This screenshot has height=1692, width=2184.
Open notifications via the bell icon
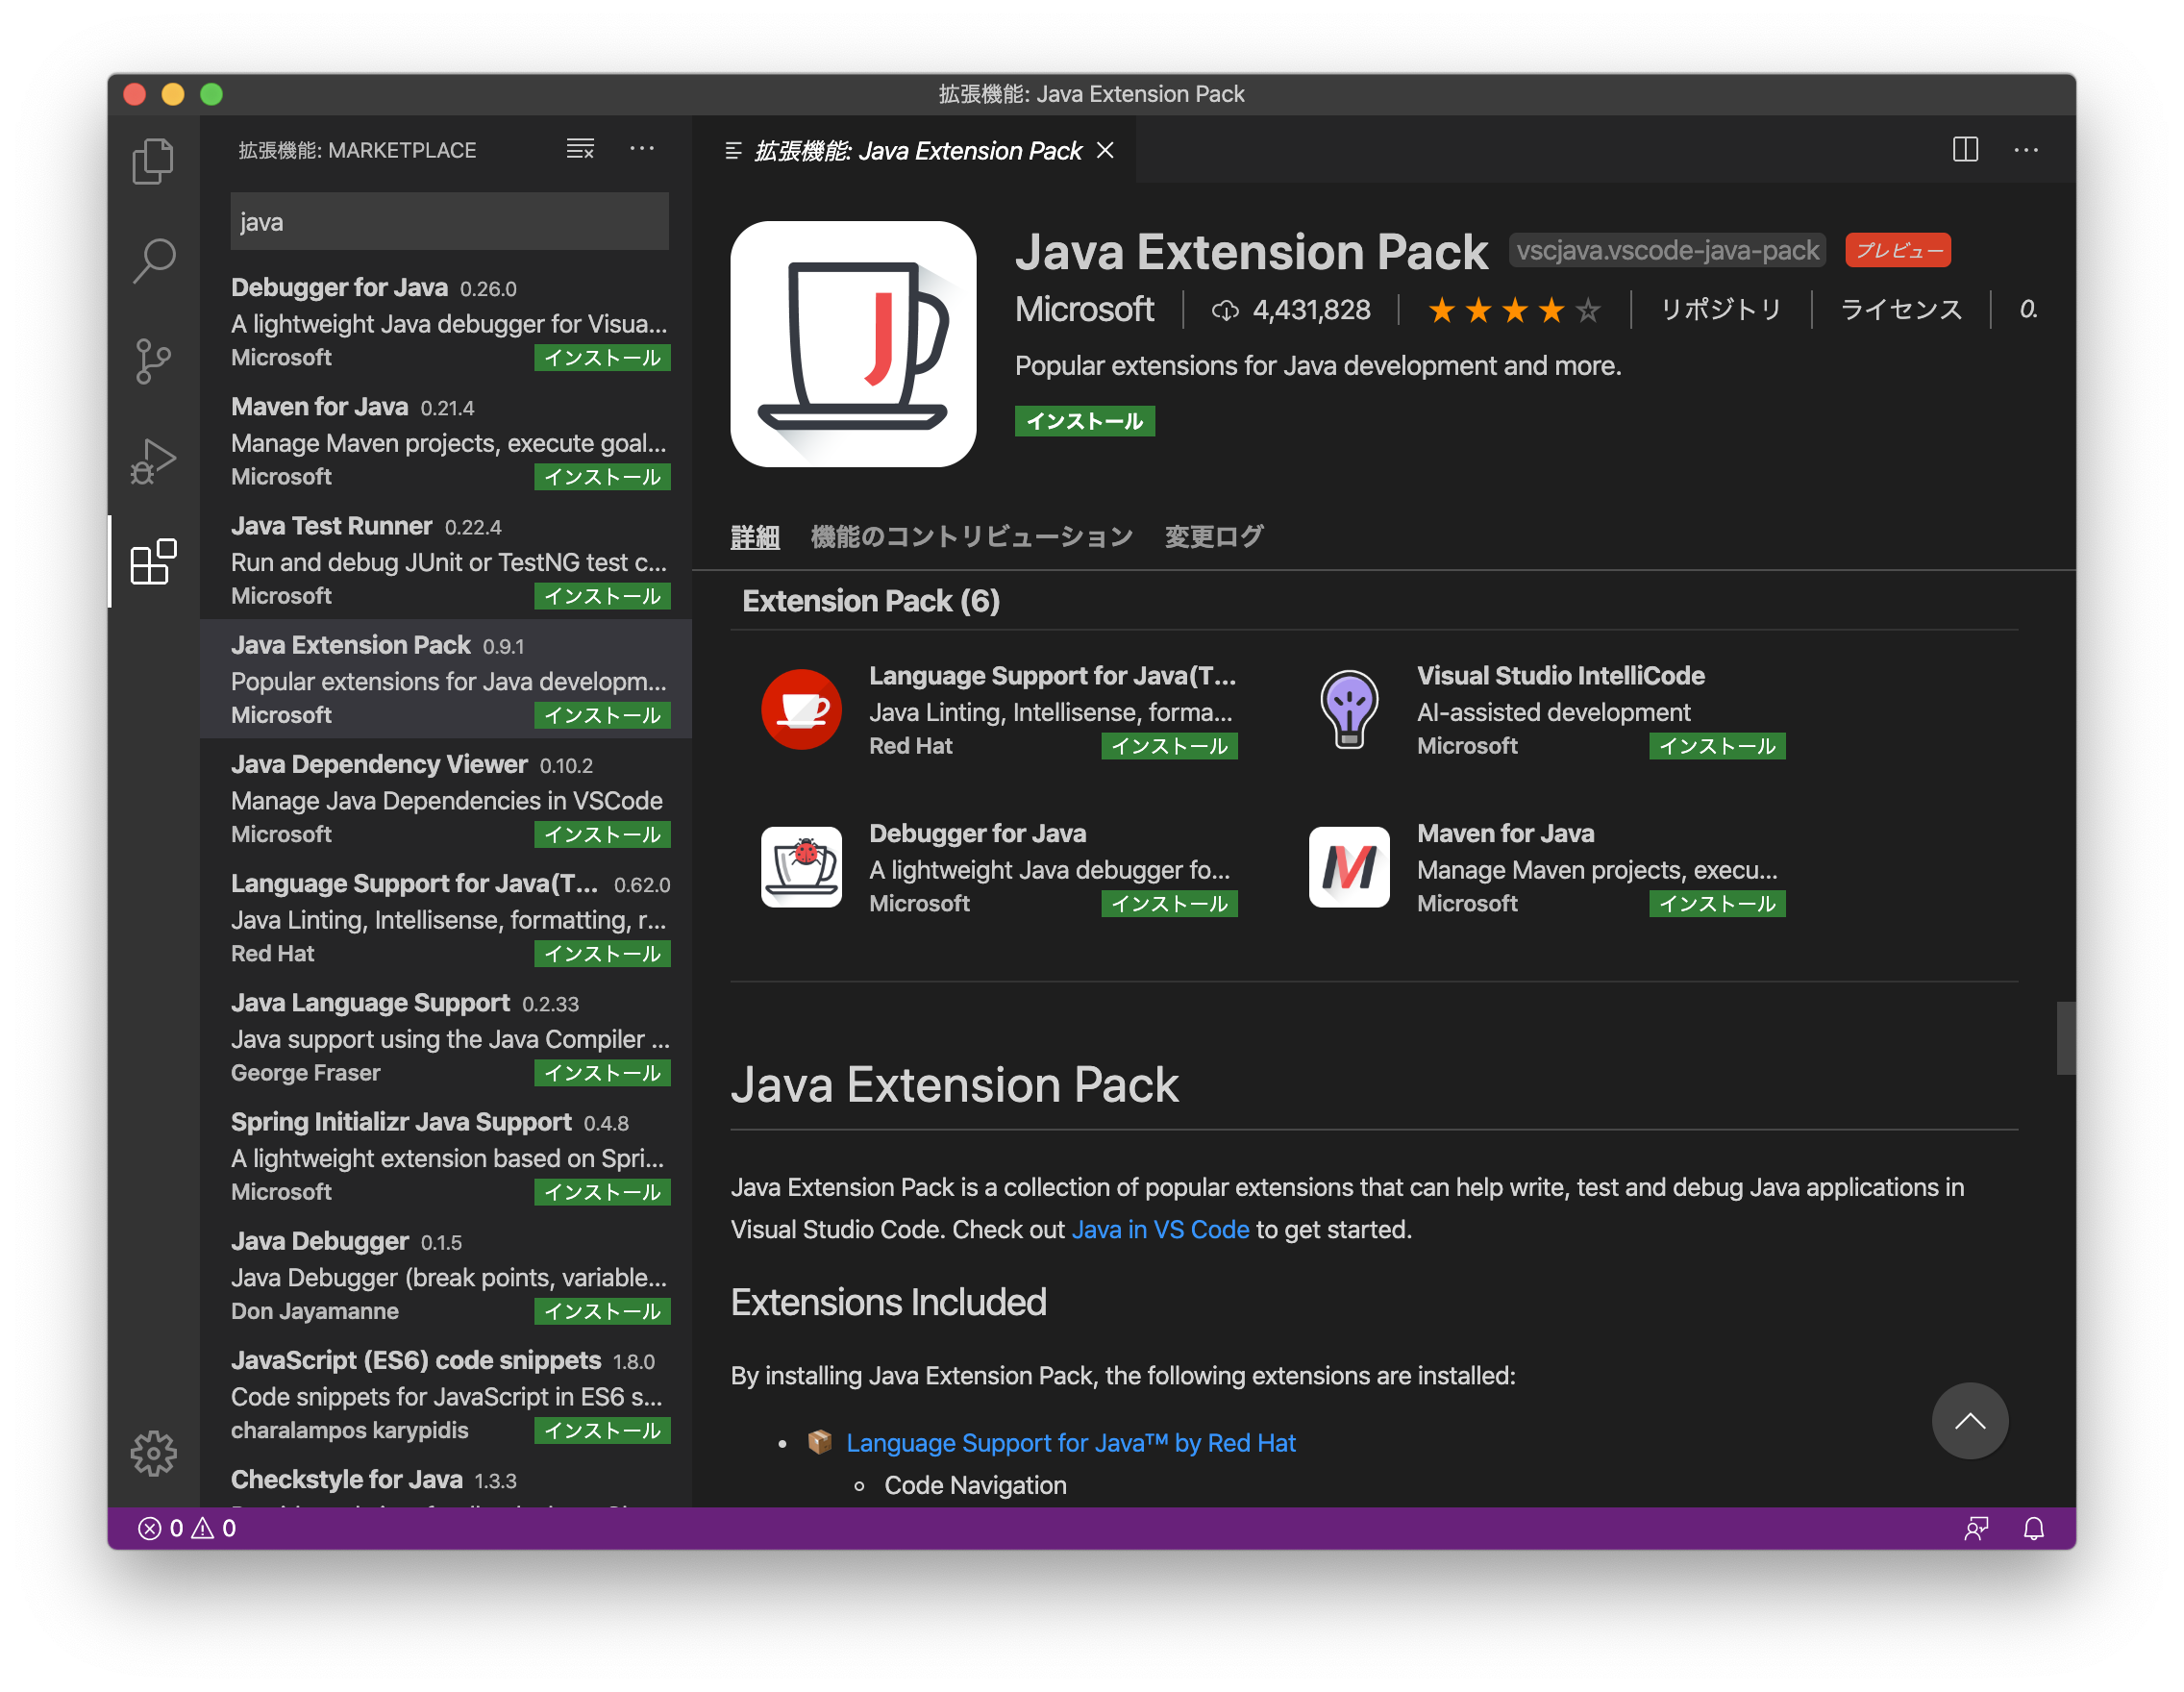coord(2034,1528)
